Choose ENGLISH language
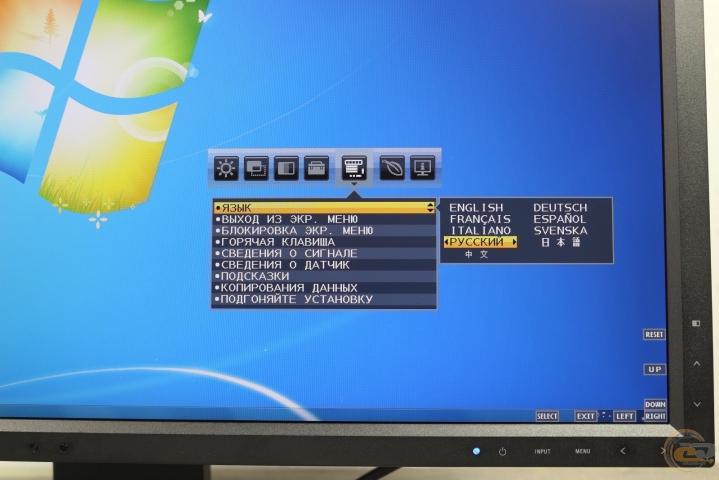Image resolution: width=719 pixels, height=480 pixels. click(x=476, y=208)
